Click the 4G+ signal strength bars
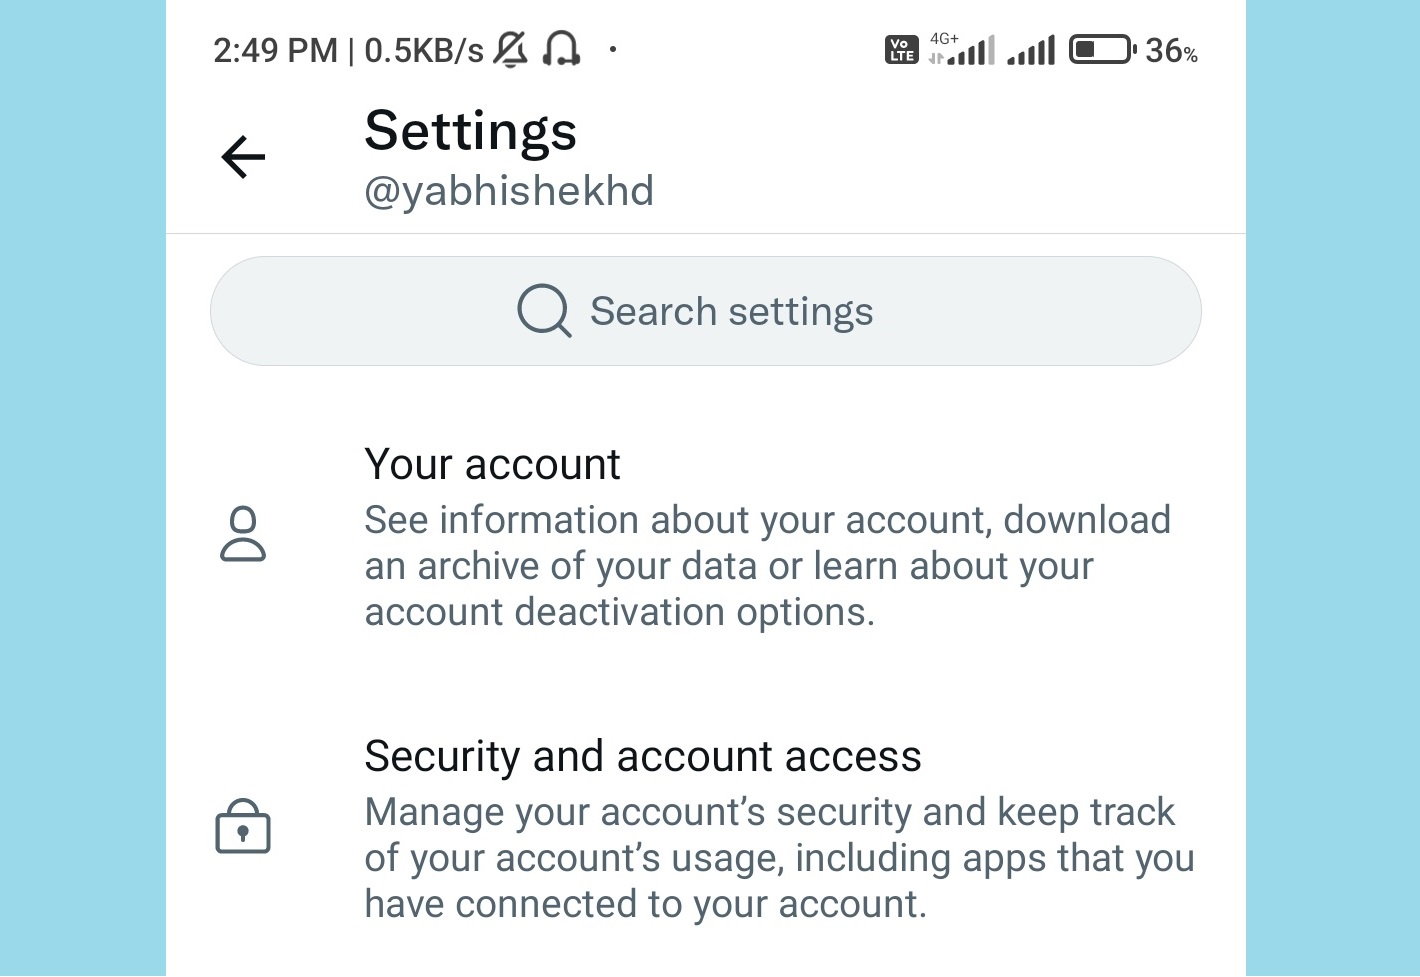 (x=963, y=49)
